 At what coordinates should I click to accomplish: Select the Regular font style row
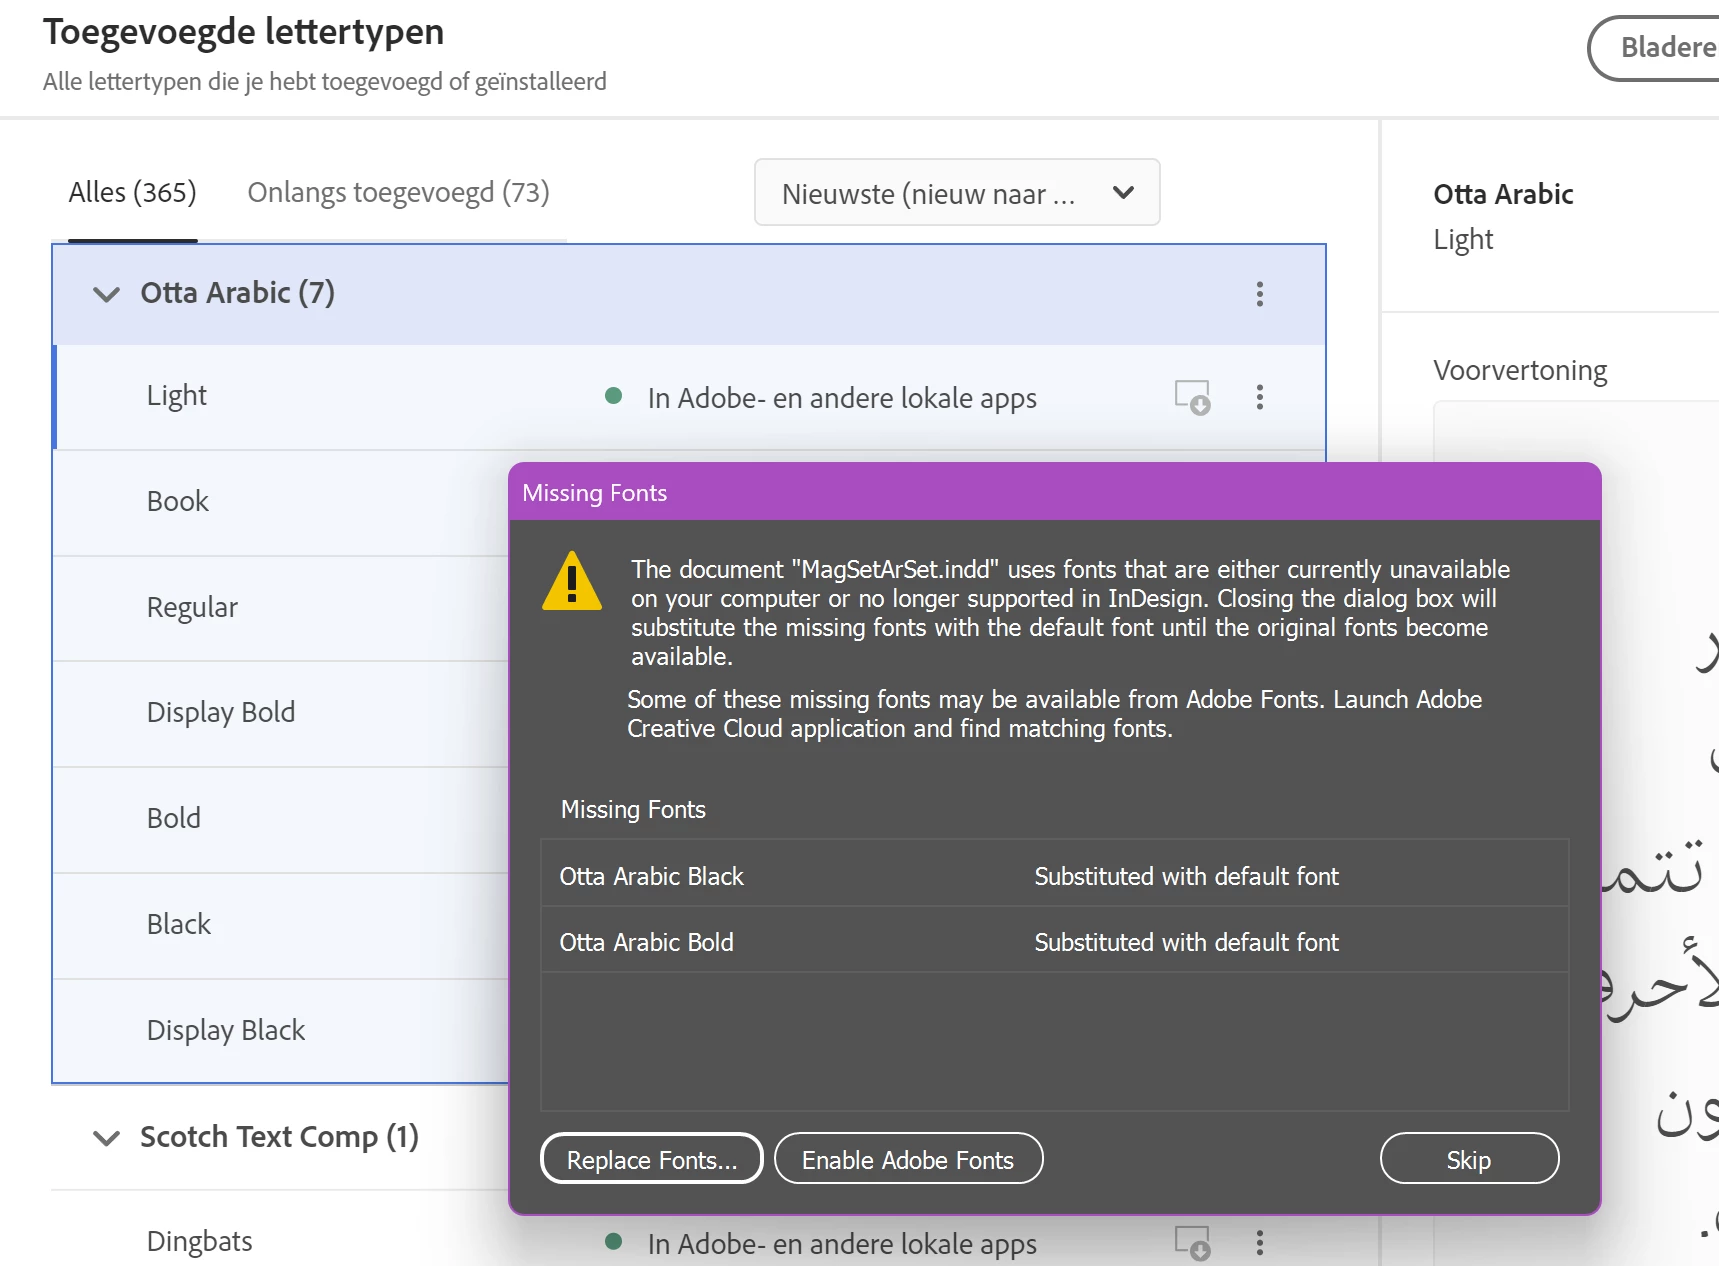pos(280,608)
